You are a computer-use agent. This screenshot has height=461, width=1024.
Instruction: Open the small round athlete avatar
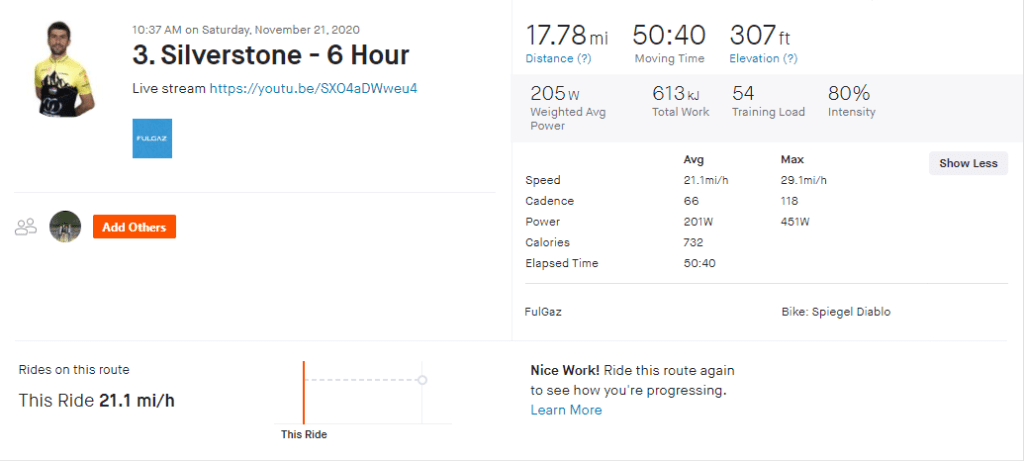point(65,227)
